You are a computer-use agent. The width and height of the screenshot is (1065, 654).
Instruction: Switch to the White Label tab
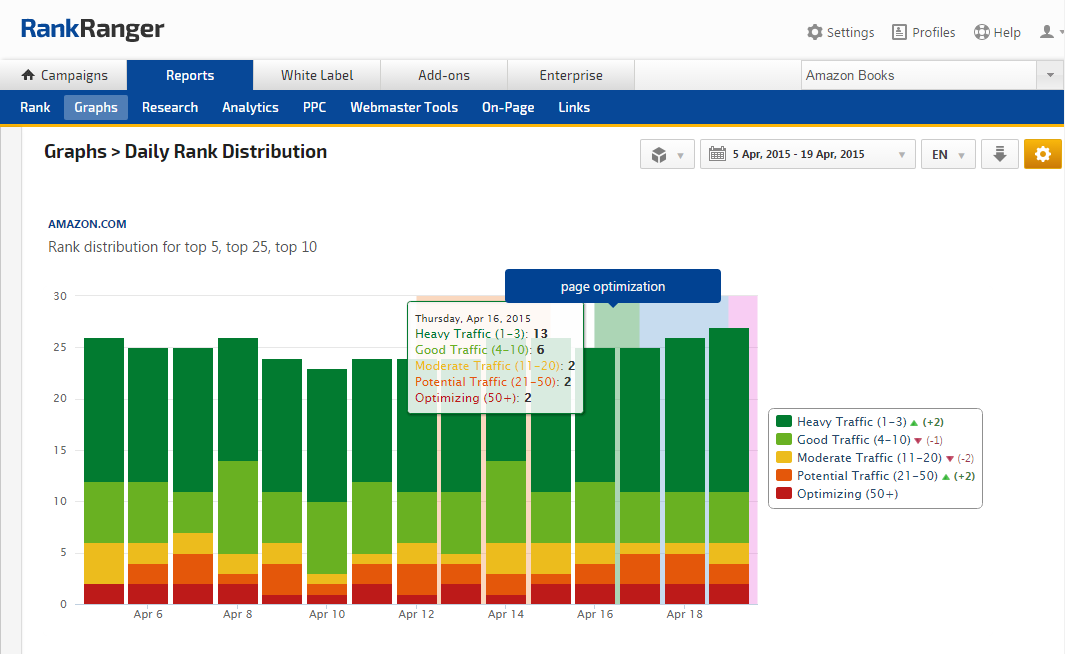(x=316, y=75)
